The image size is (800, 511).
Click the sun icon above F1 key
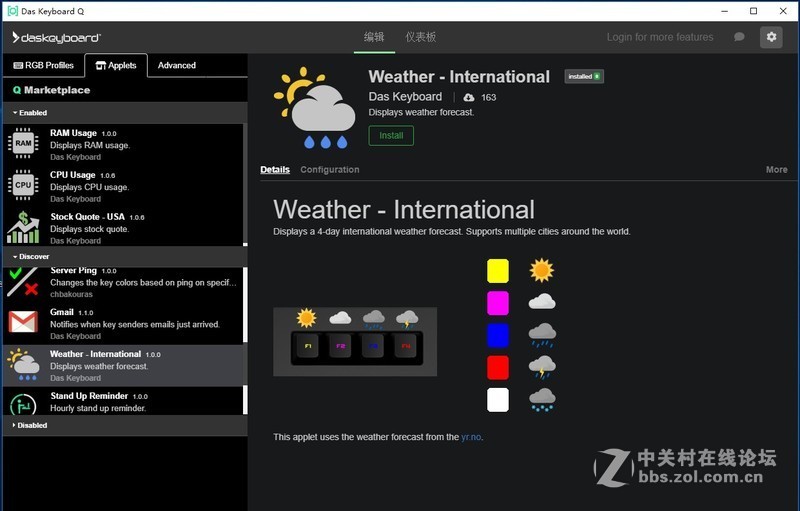[306, 318]
